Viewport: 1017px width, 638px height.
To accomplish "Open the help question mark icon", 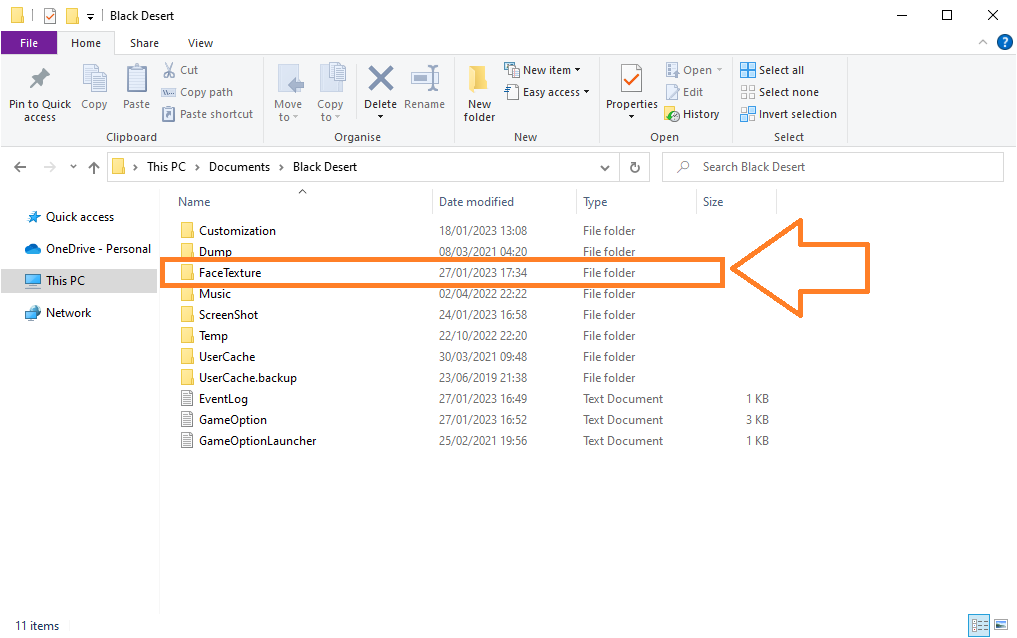I will click(1005, 42).
